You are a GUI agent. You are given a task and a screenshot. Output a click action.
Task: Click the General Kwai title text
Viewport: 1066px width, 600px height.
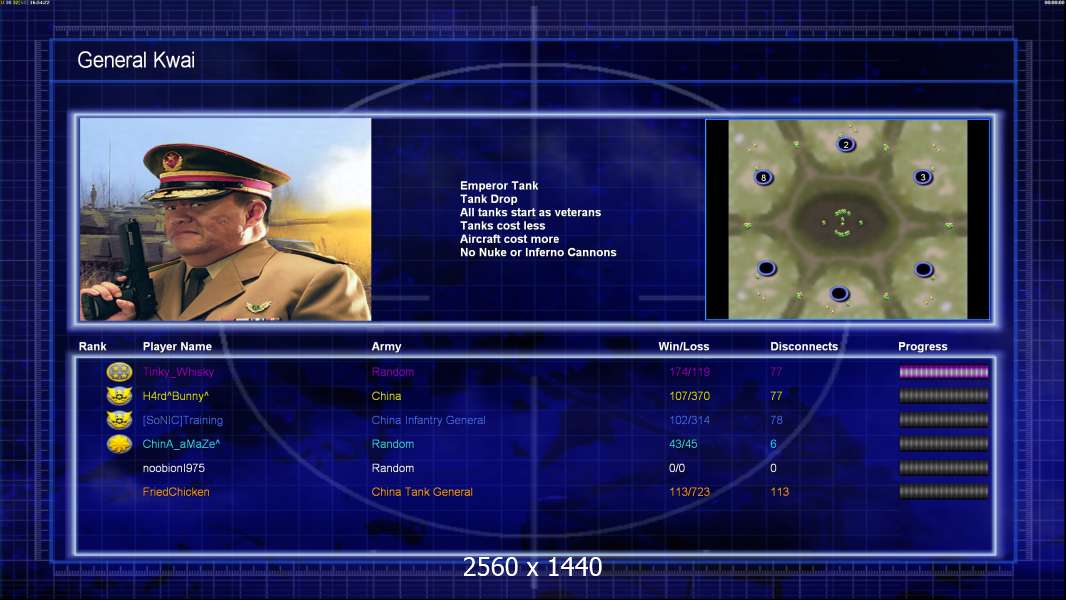click(136, 60)
